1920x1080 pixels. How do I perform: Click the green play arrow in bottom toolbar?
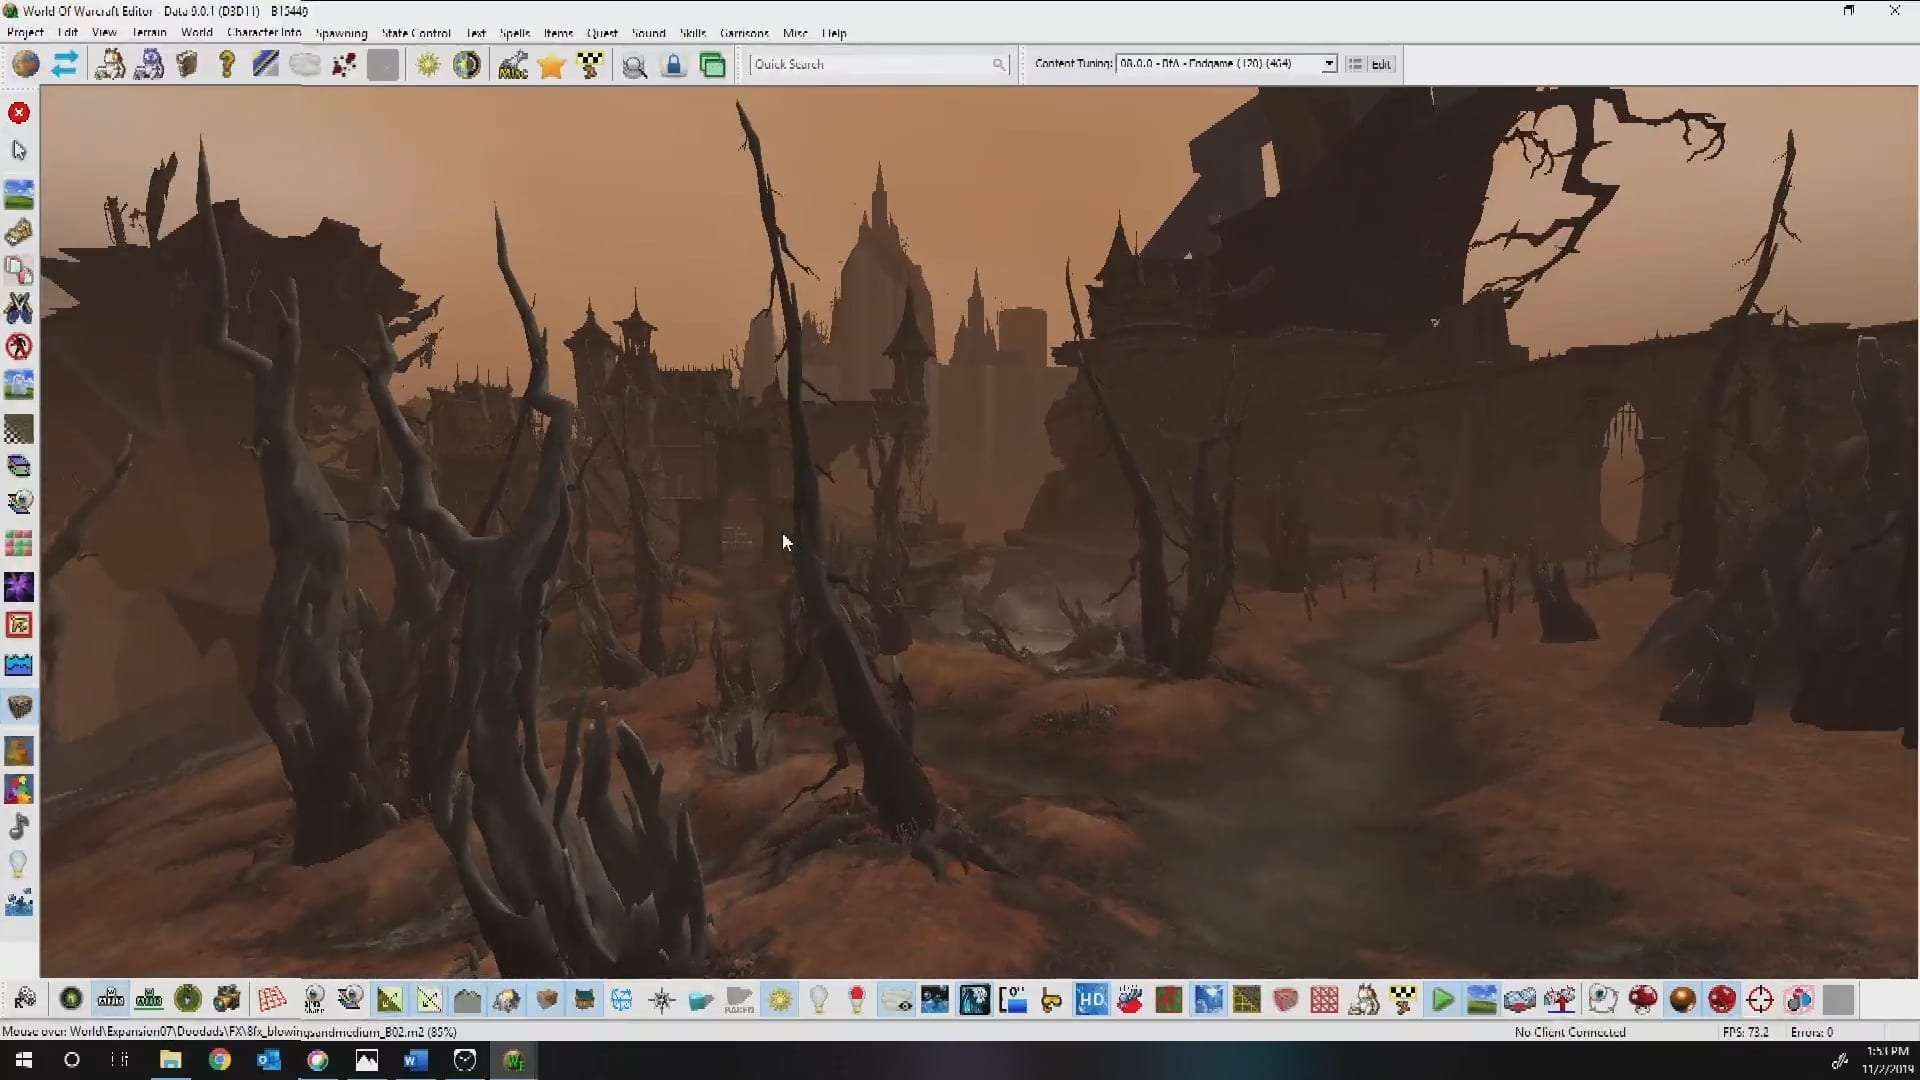pos(1442,999)
